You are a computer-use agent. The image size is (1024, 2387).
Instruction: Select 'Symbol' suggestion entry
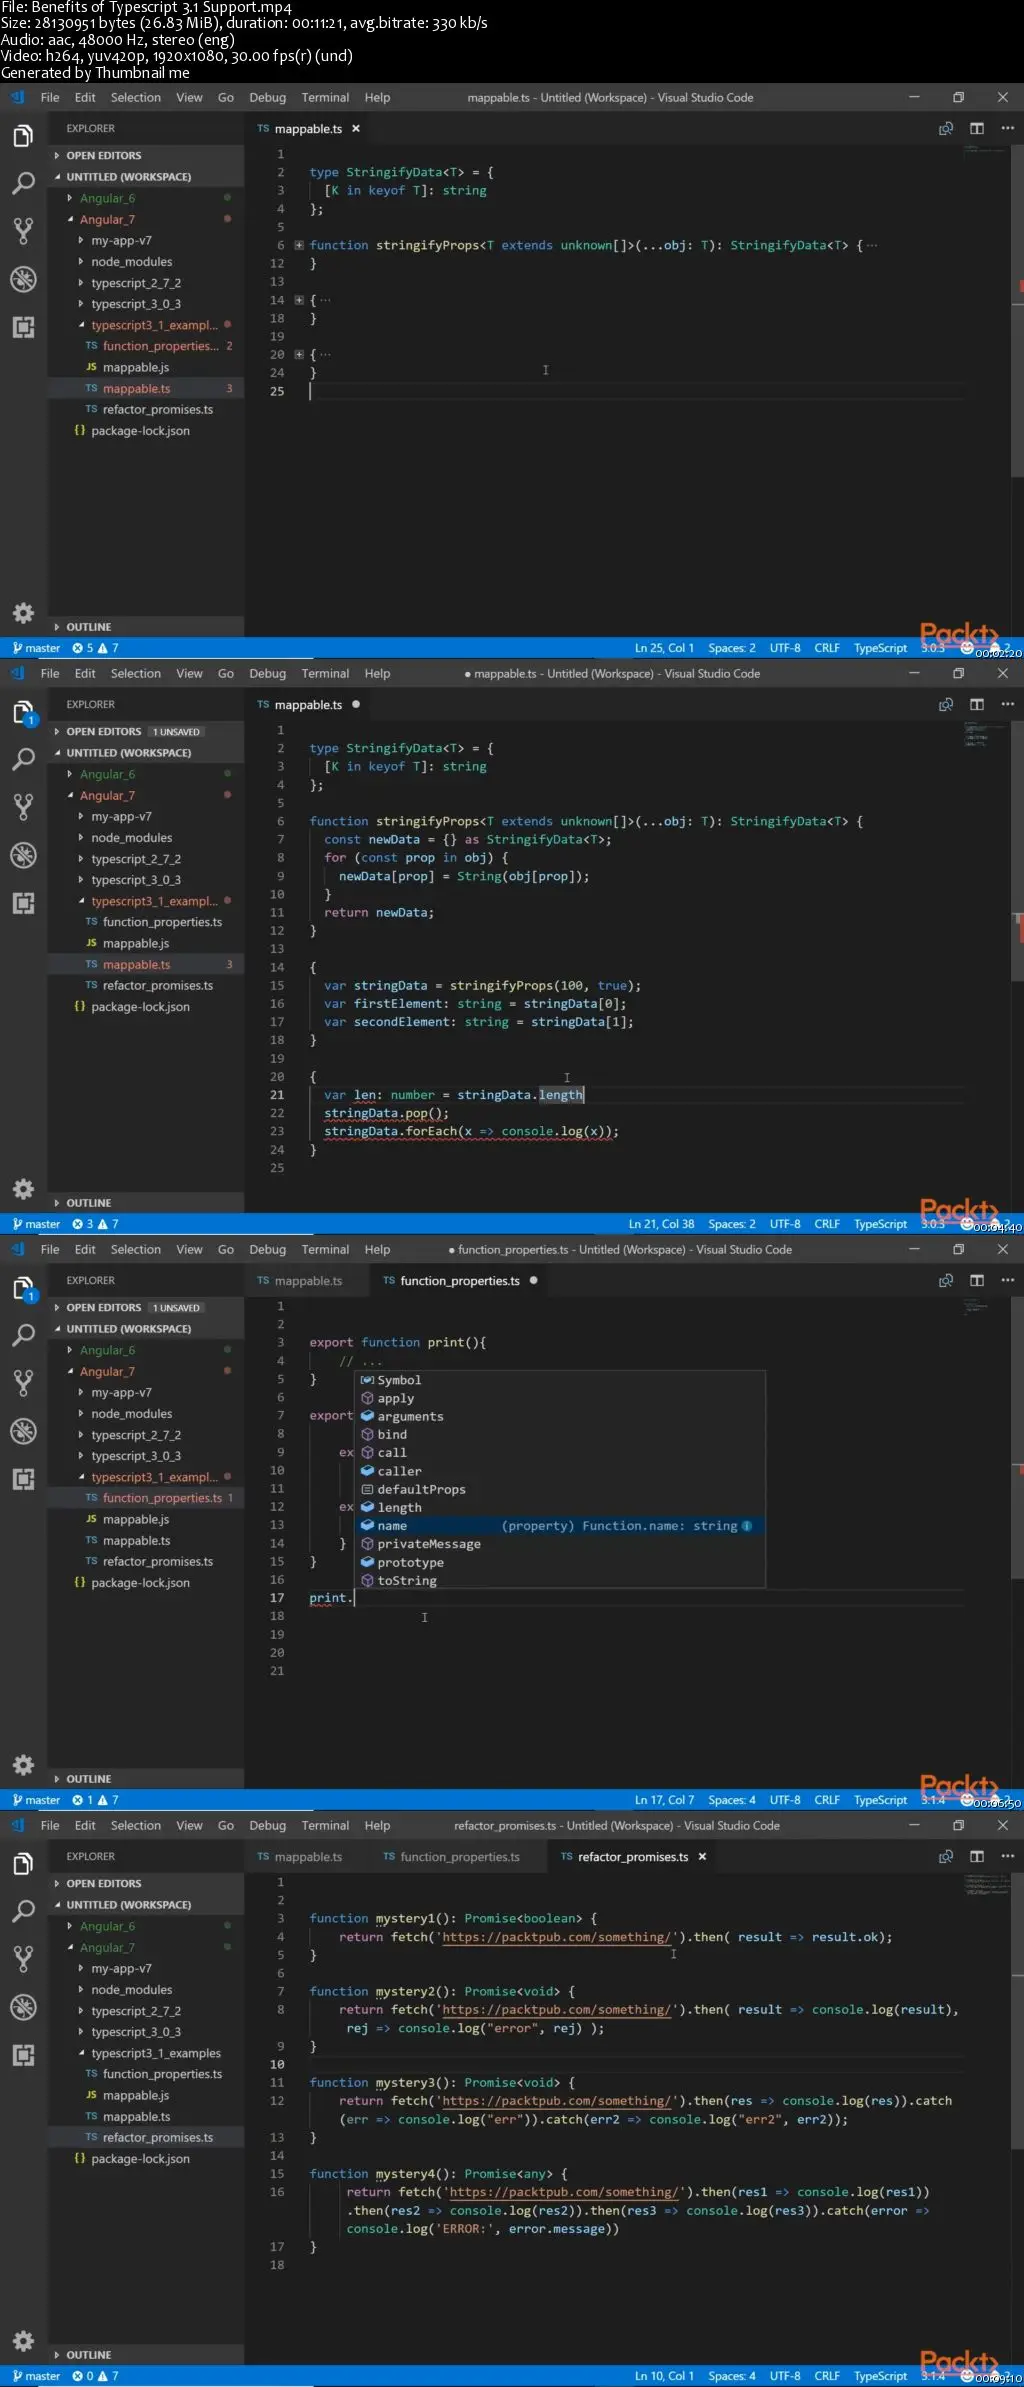point(561,1380)
